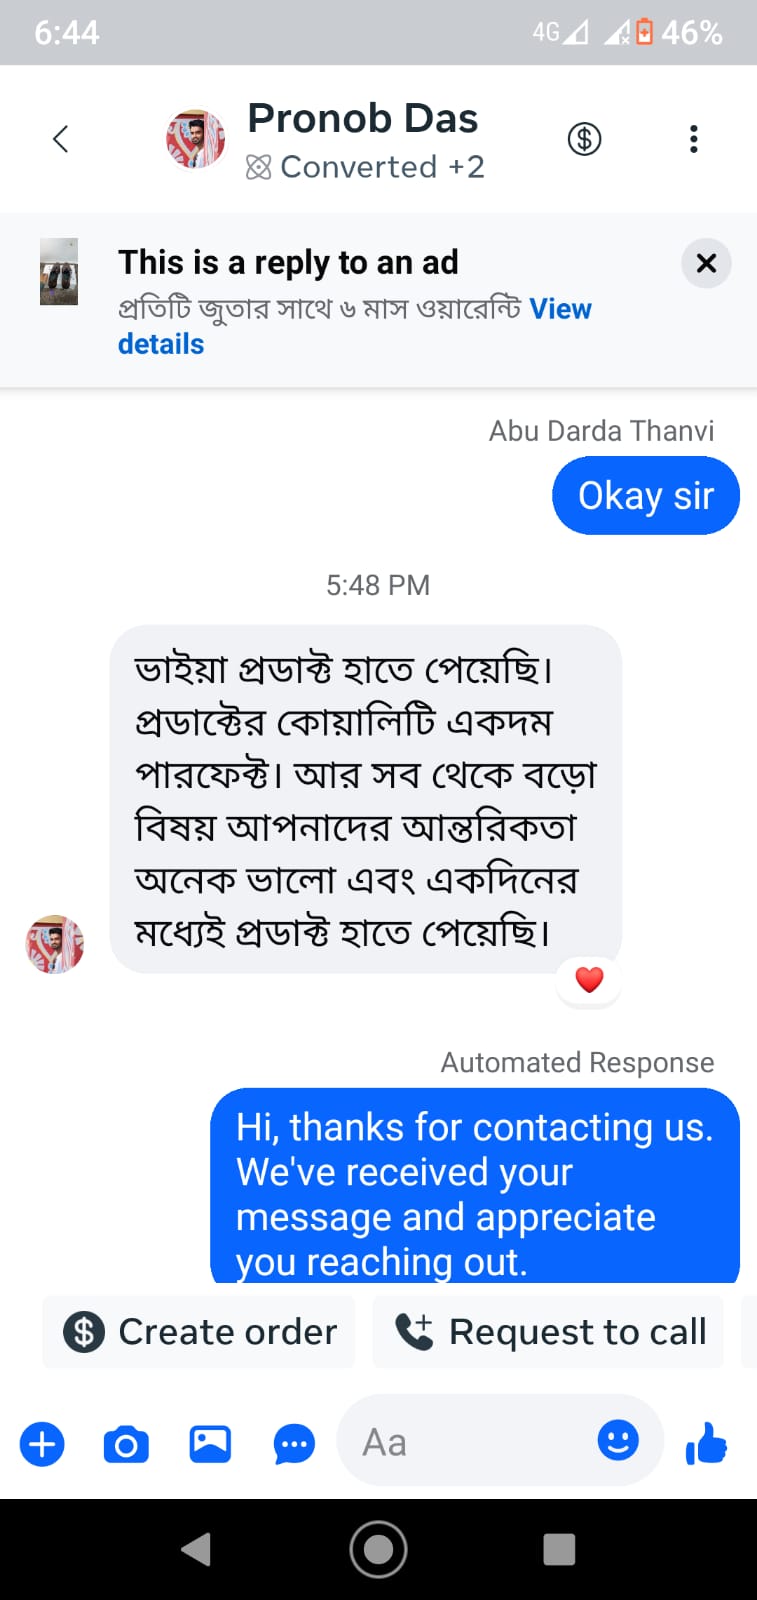Open Pronob Das contact name in header
Image resolution: width=757 pixels, height=1600 pixels.
click(x=362, y=119)
